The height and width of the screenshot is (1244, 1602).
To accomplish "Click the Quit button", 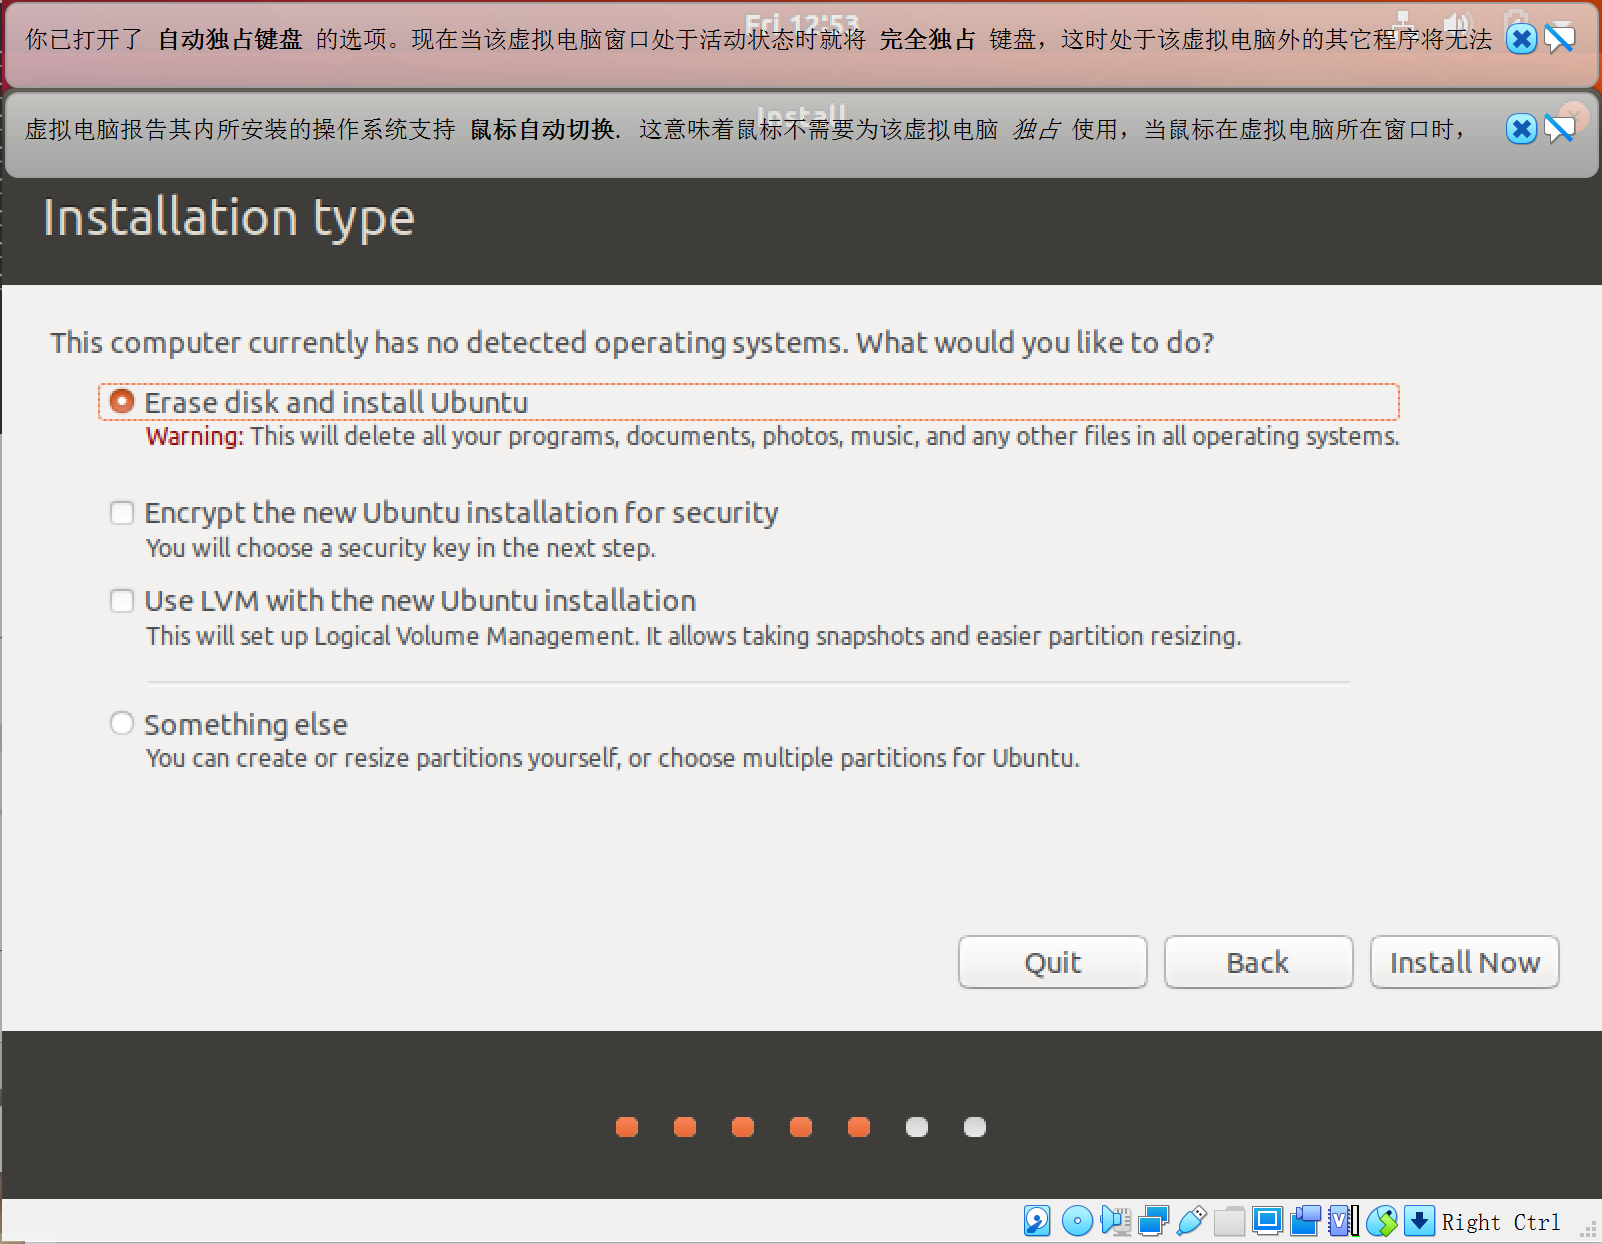I will click(1052, 962).
